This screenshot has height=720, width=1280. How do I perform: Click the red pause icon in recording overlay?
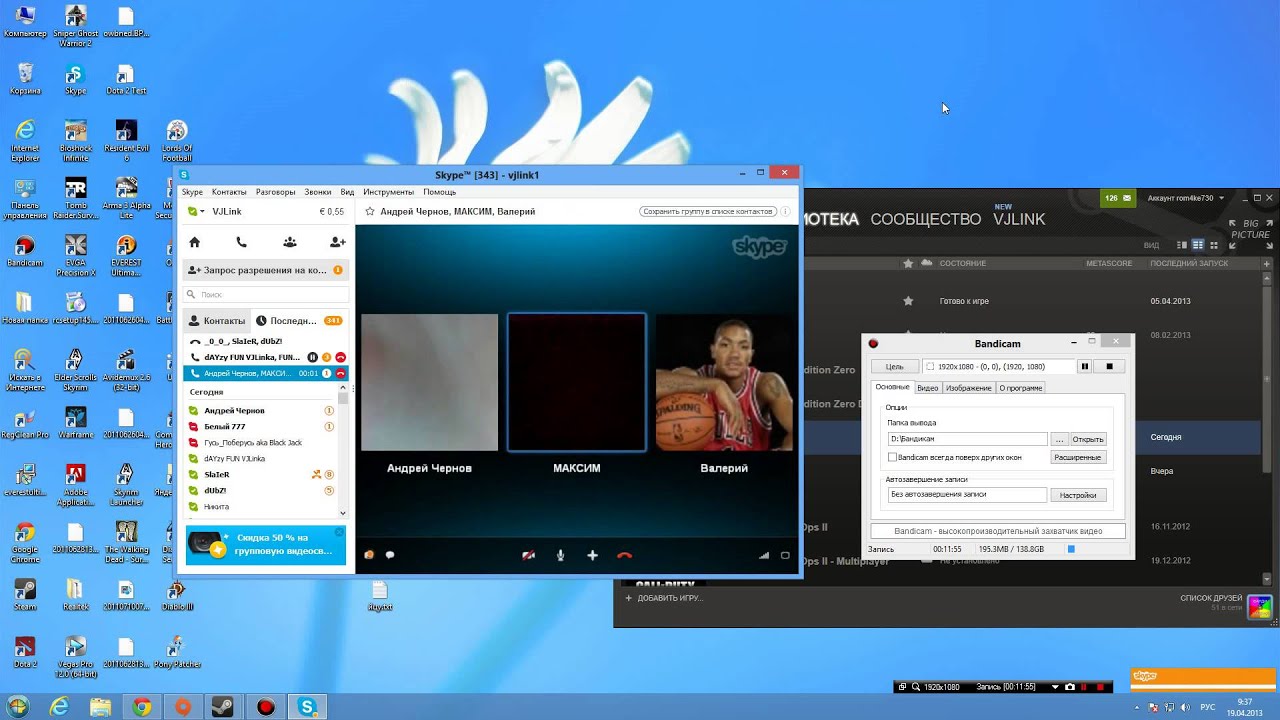[x=1085, y=687]
